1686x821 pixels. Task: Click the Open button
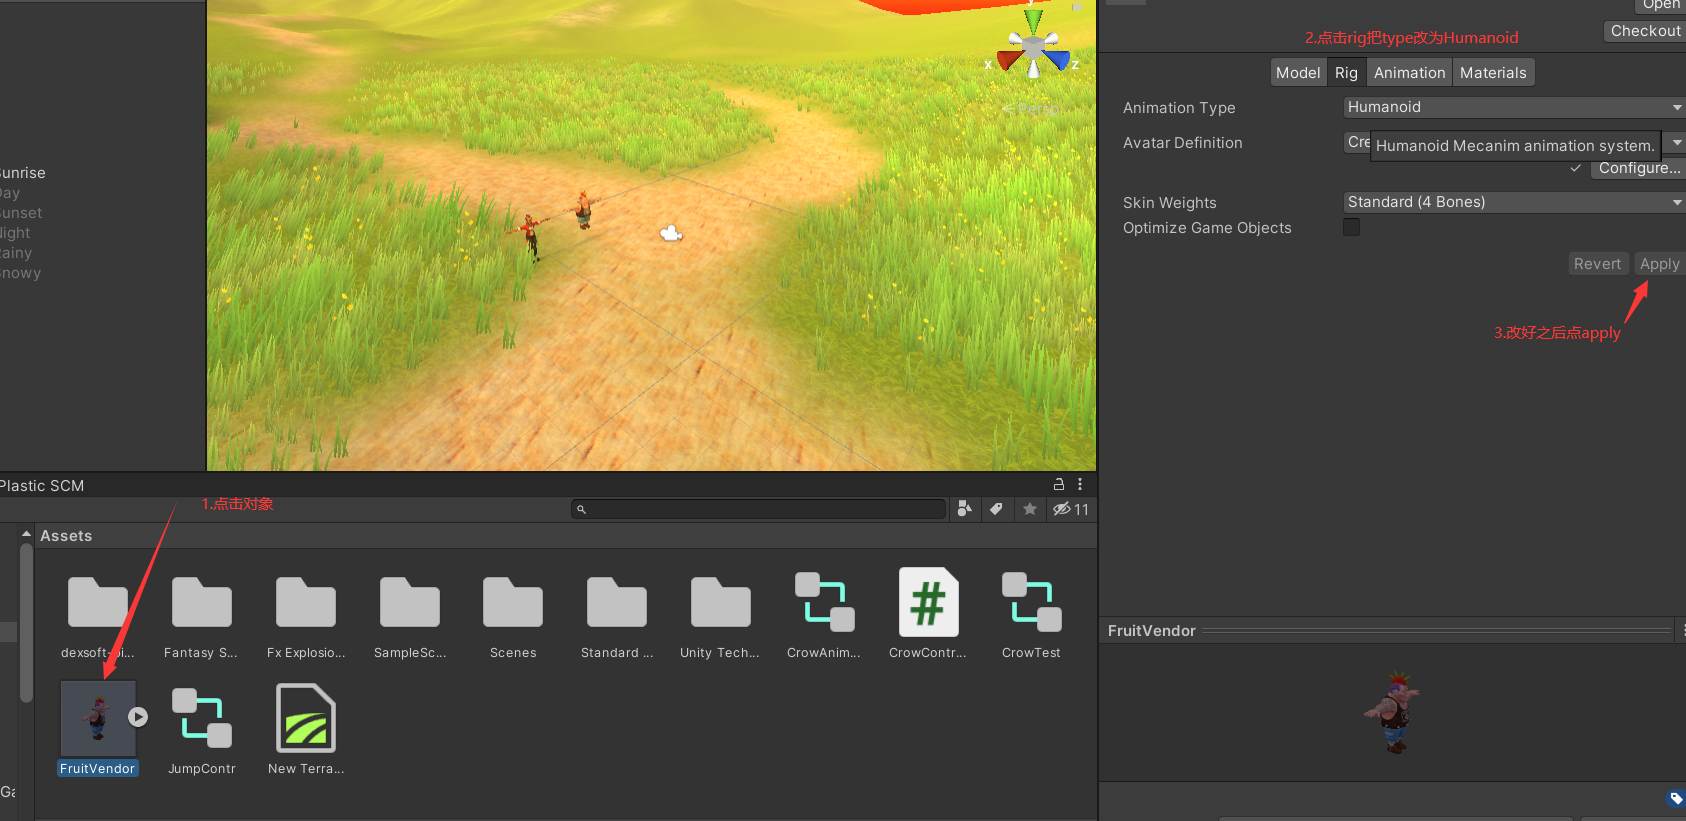[x=1661, y=5]
